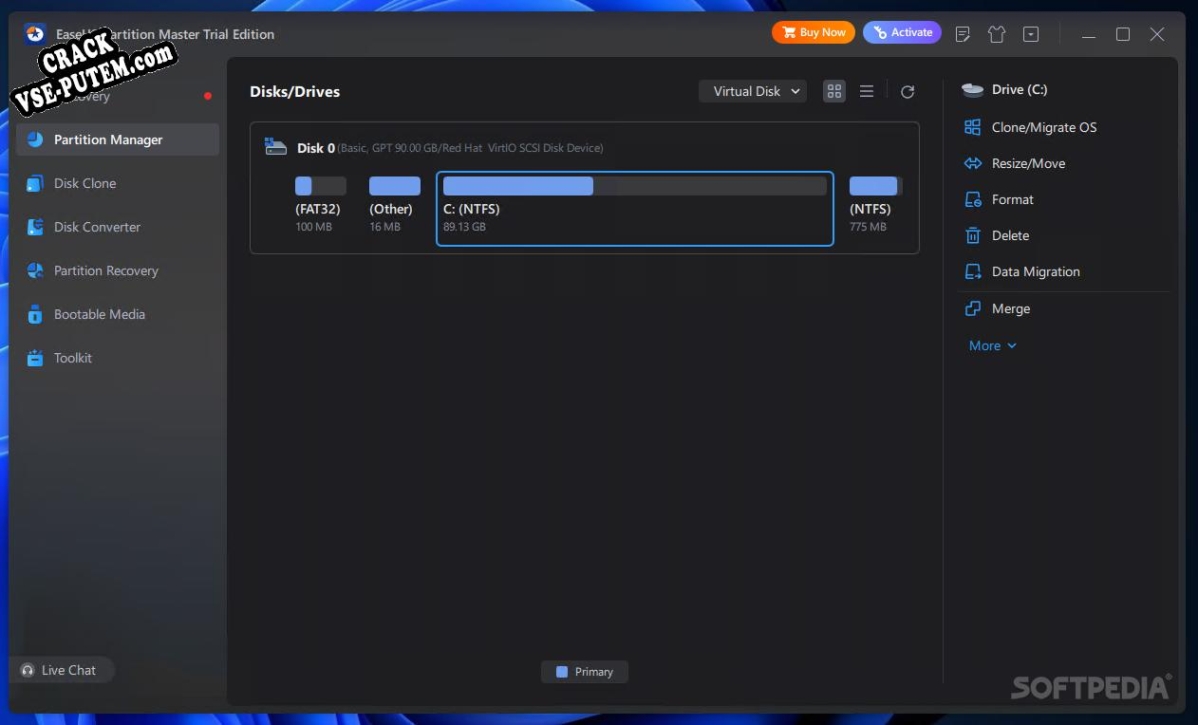Switch to list view layout
Image resolution: width=1198 pixels, height=725 pixels.
(x=866, y=91)
